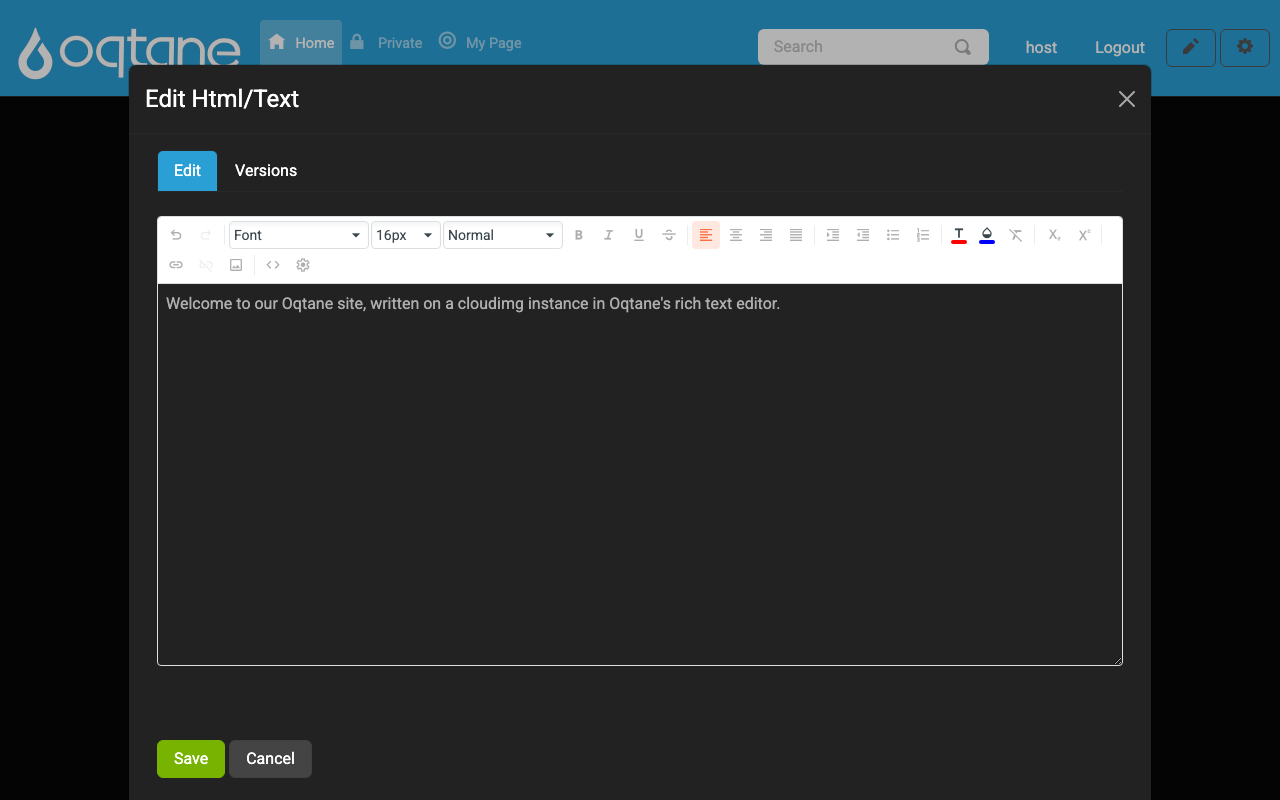Click the search magnifier icon
Image resolution: width=1280 pixels, height=800 pixels.
963,47
